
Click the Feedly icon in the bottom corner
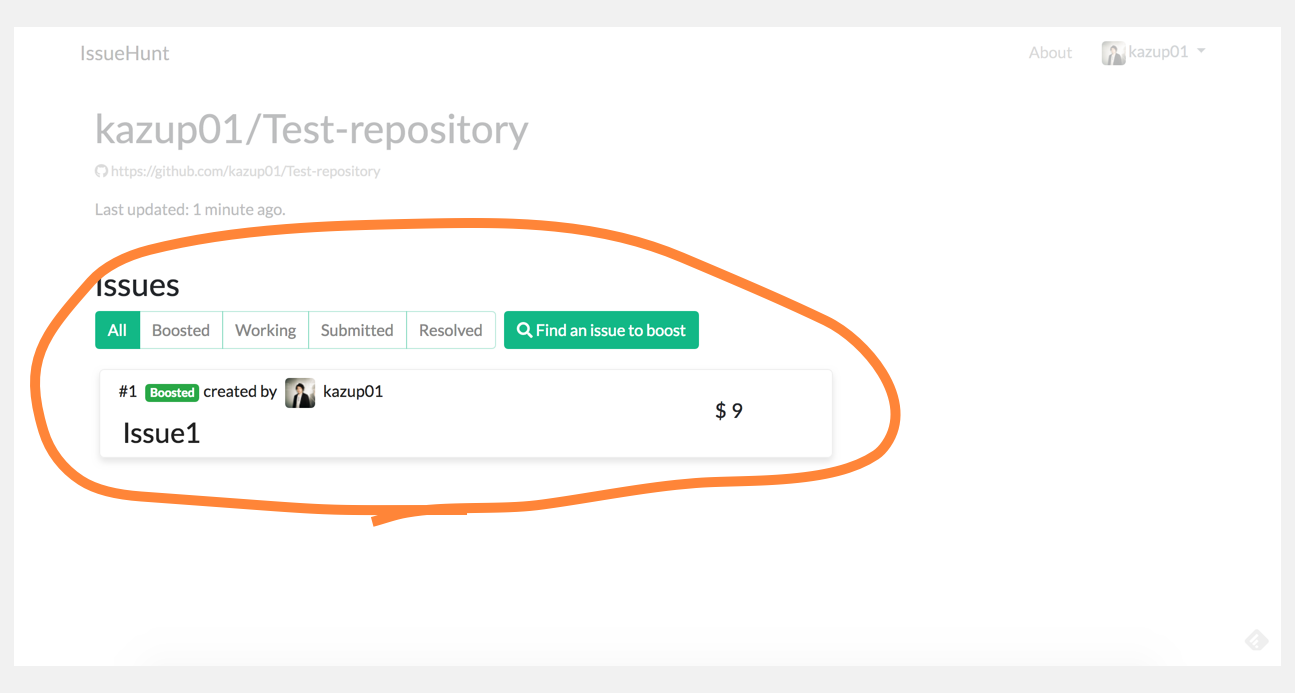coord(1256,640)
